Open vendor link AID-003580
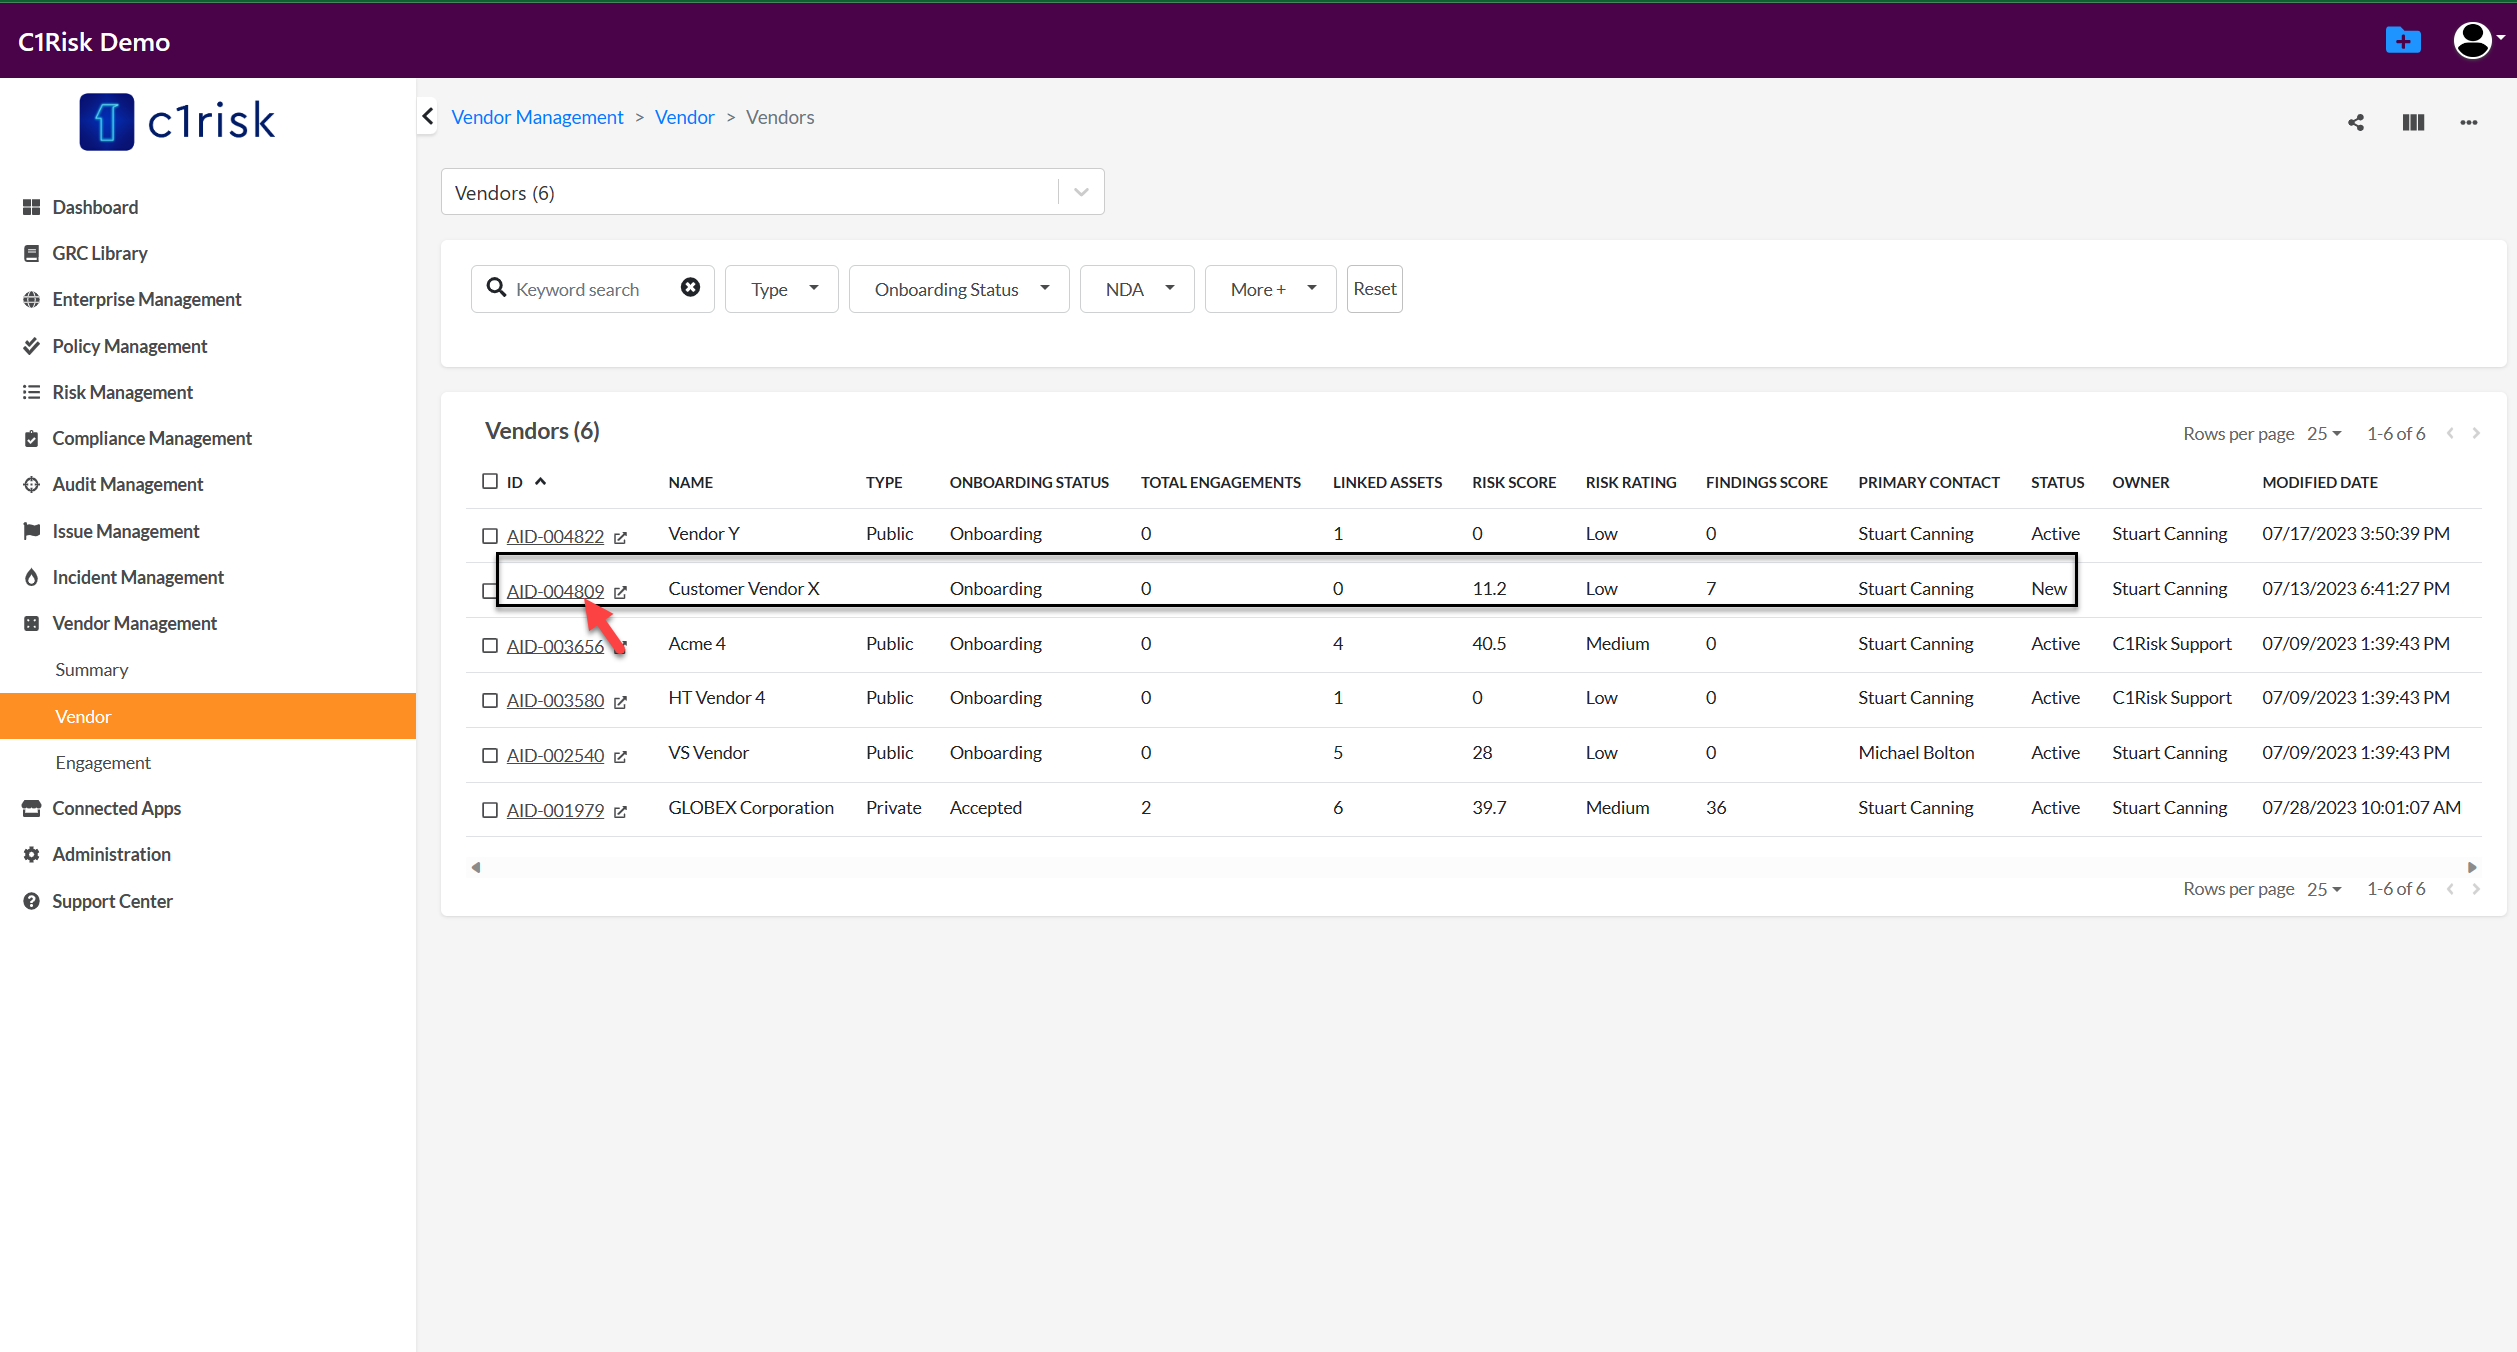Image resolution: width=2517 pixels, height=1352 pixels. click(x=555, y=700)
